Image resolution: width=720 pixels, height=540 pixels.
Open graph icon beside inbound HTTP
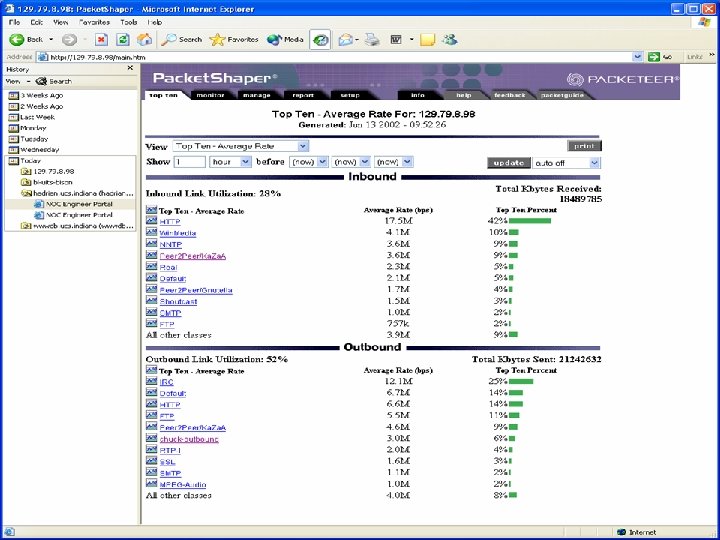tap(152, 221)
